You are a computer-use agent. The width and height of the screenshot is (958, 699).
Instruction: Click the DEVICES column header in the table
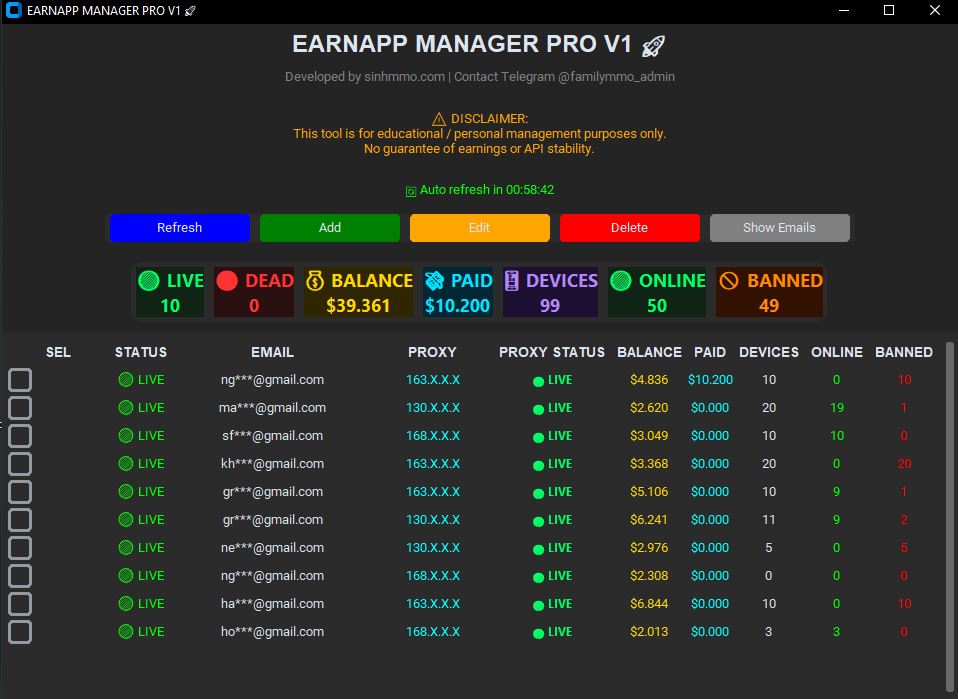(769, 352)
